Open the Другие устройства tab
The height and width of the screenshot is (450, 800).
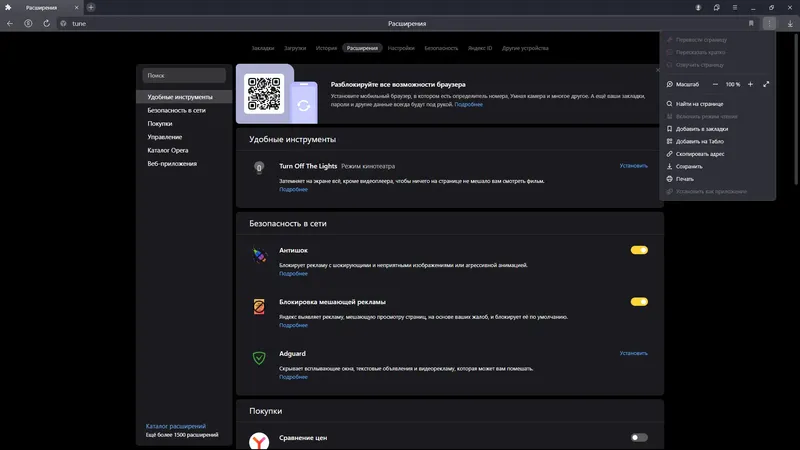click(x=525, y=48)
